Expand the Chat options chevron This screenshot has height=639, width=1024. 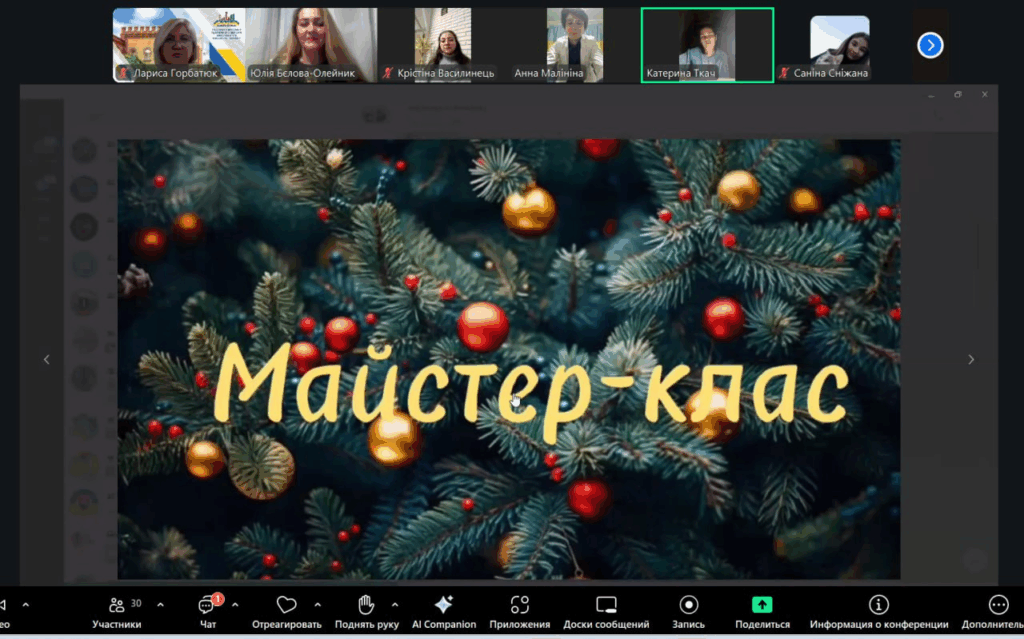coord(235,605)
